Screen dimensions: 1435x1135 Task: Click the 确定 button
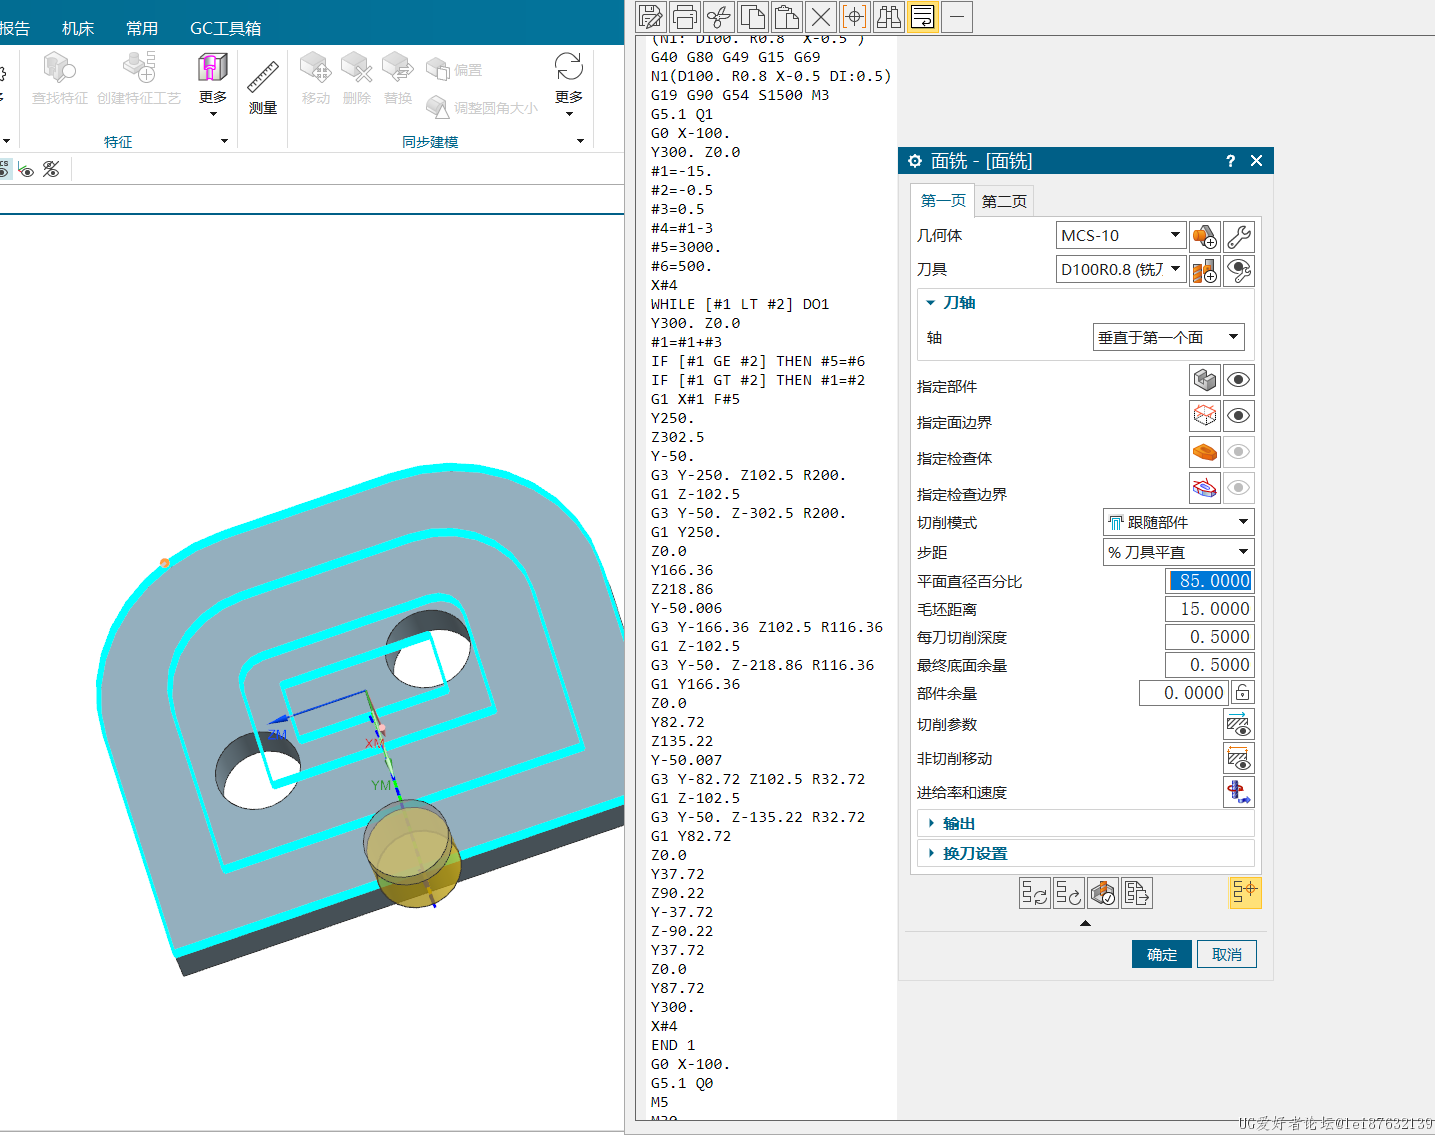pyautogui.click(x=1162, y=954)
